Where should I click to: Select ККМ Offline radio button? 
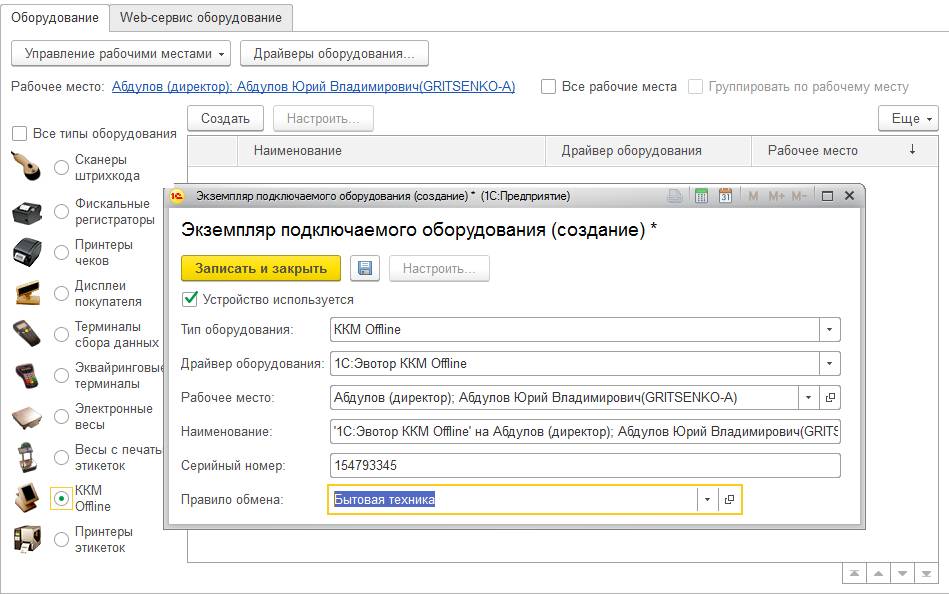(61, 498)
